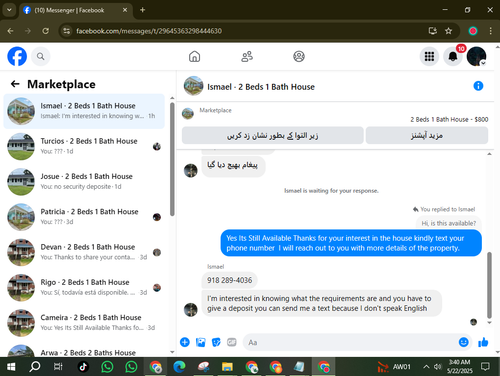Open Facebook search magnifier icon
This screenshot has height=376, width=500.
(x=41, y=56)
